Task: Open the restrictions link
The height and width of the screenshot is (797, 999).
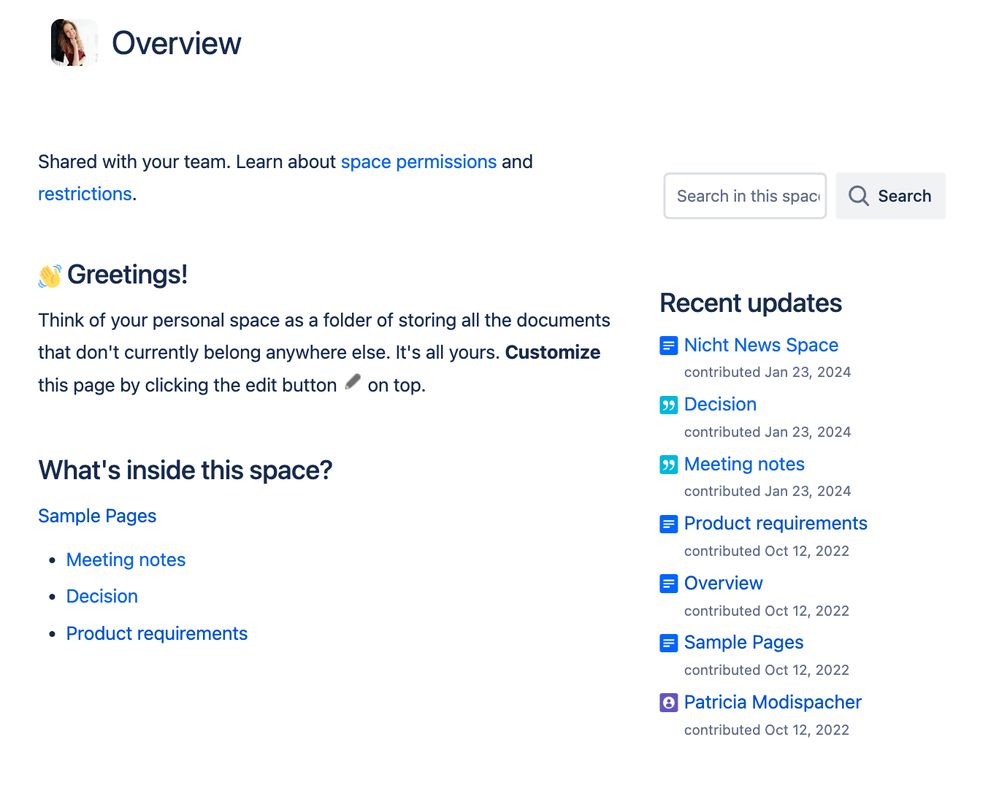Action: (x=85, y=194)
